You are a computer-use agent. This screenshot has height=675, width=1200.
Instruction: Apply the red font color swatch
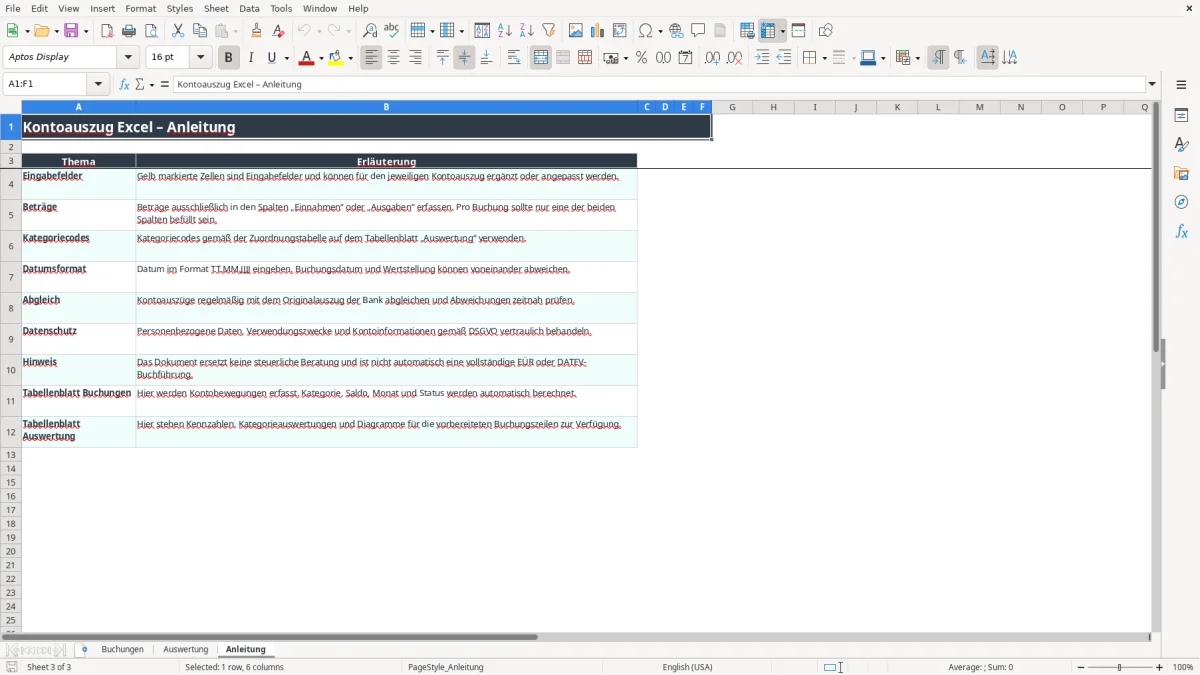click(306, 58)
